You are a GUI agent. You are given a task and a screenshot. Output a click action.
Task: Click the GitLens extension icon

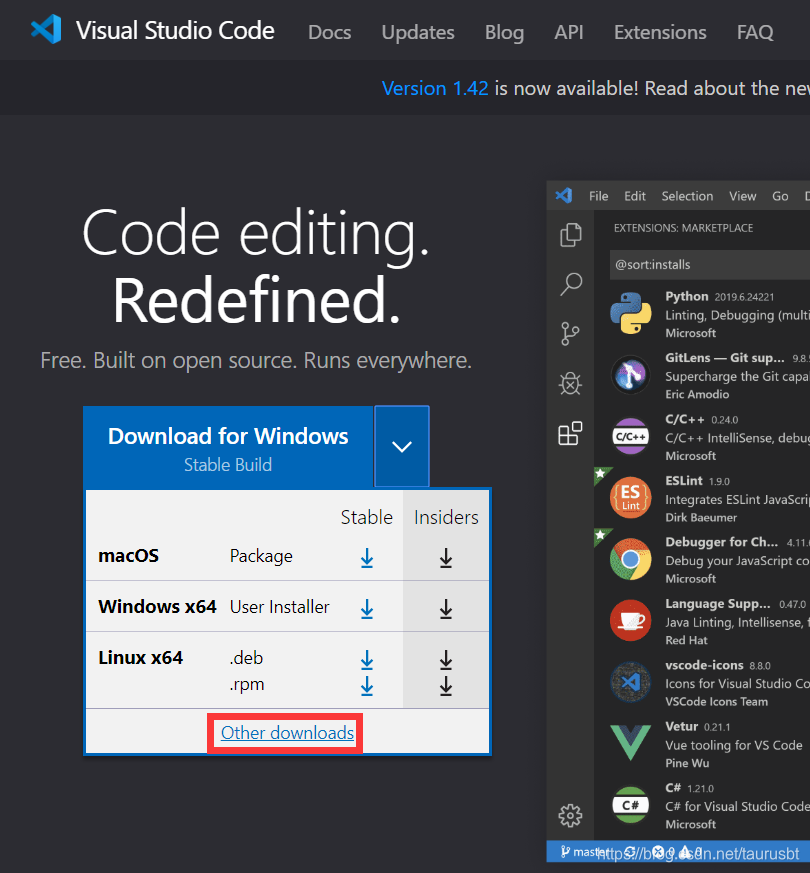coord(631,375)
